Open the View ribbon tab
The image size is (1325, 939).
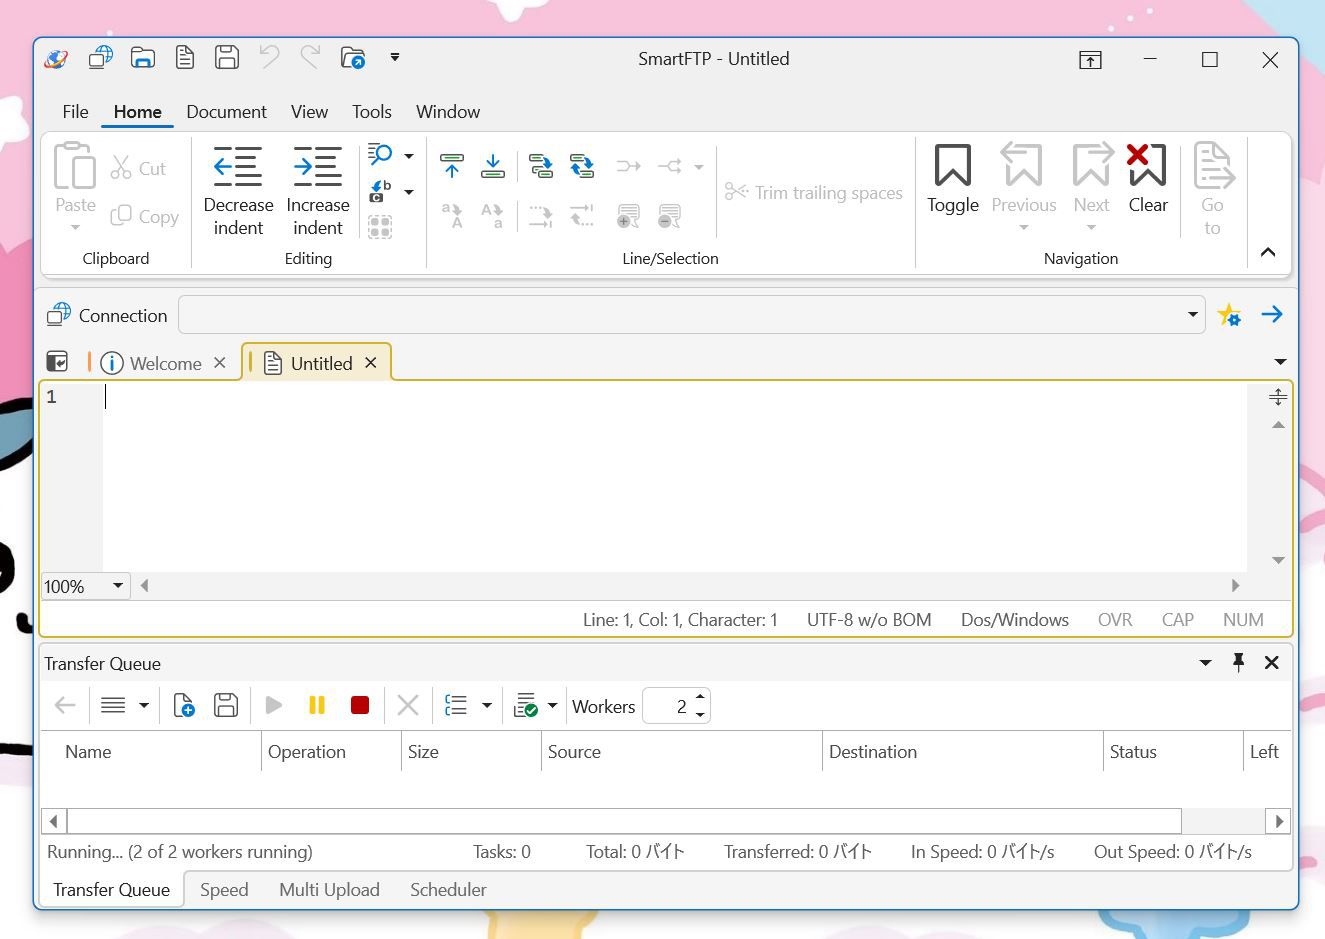click(309, 112)
